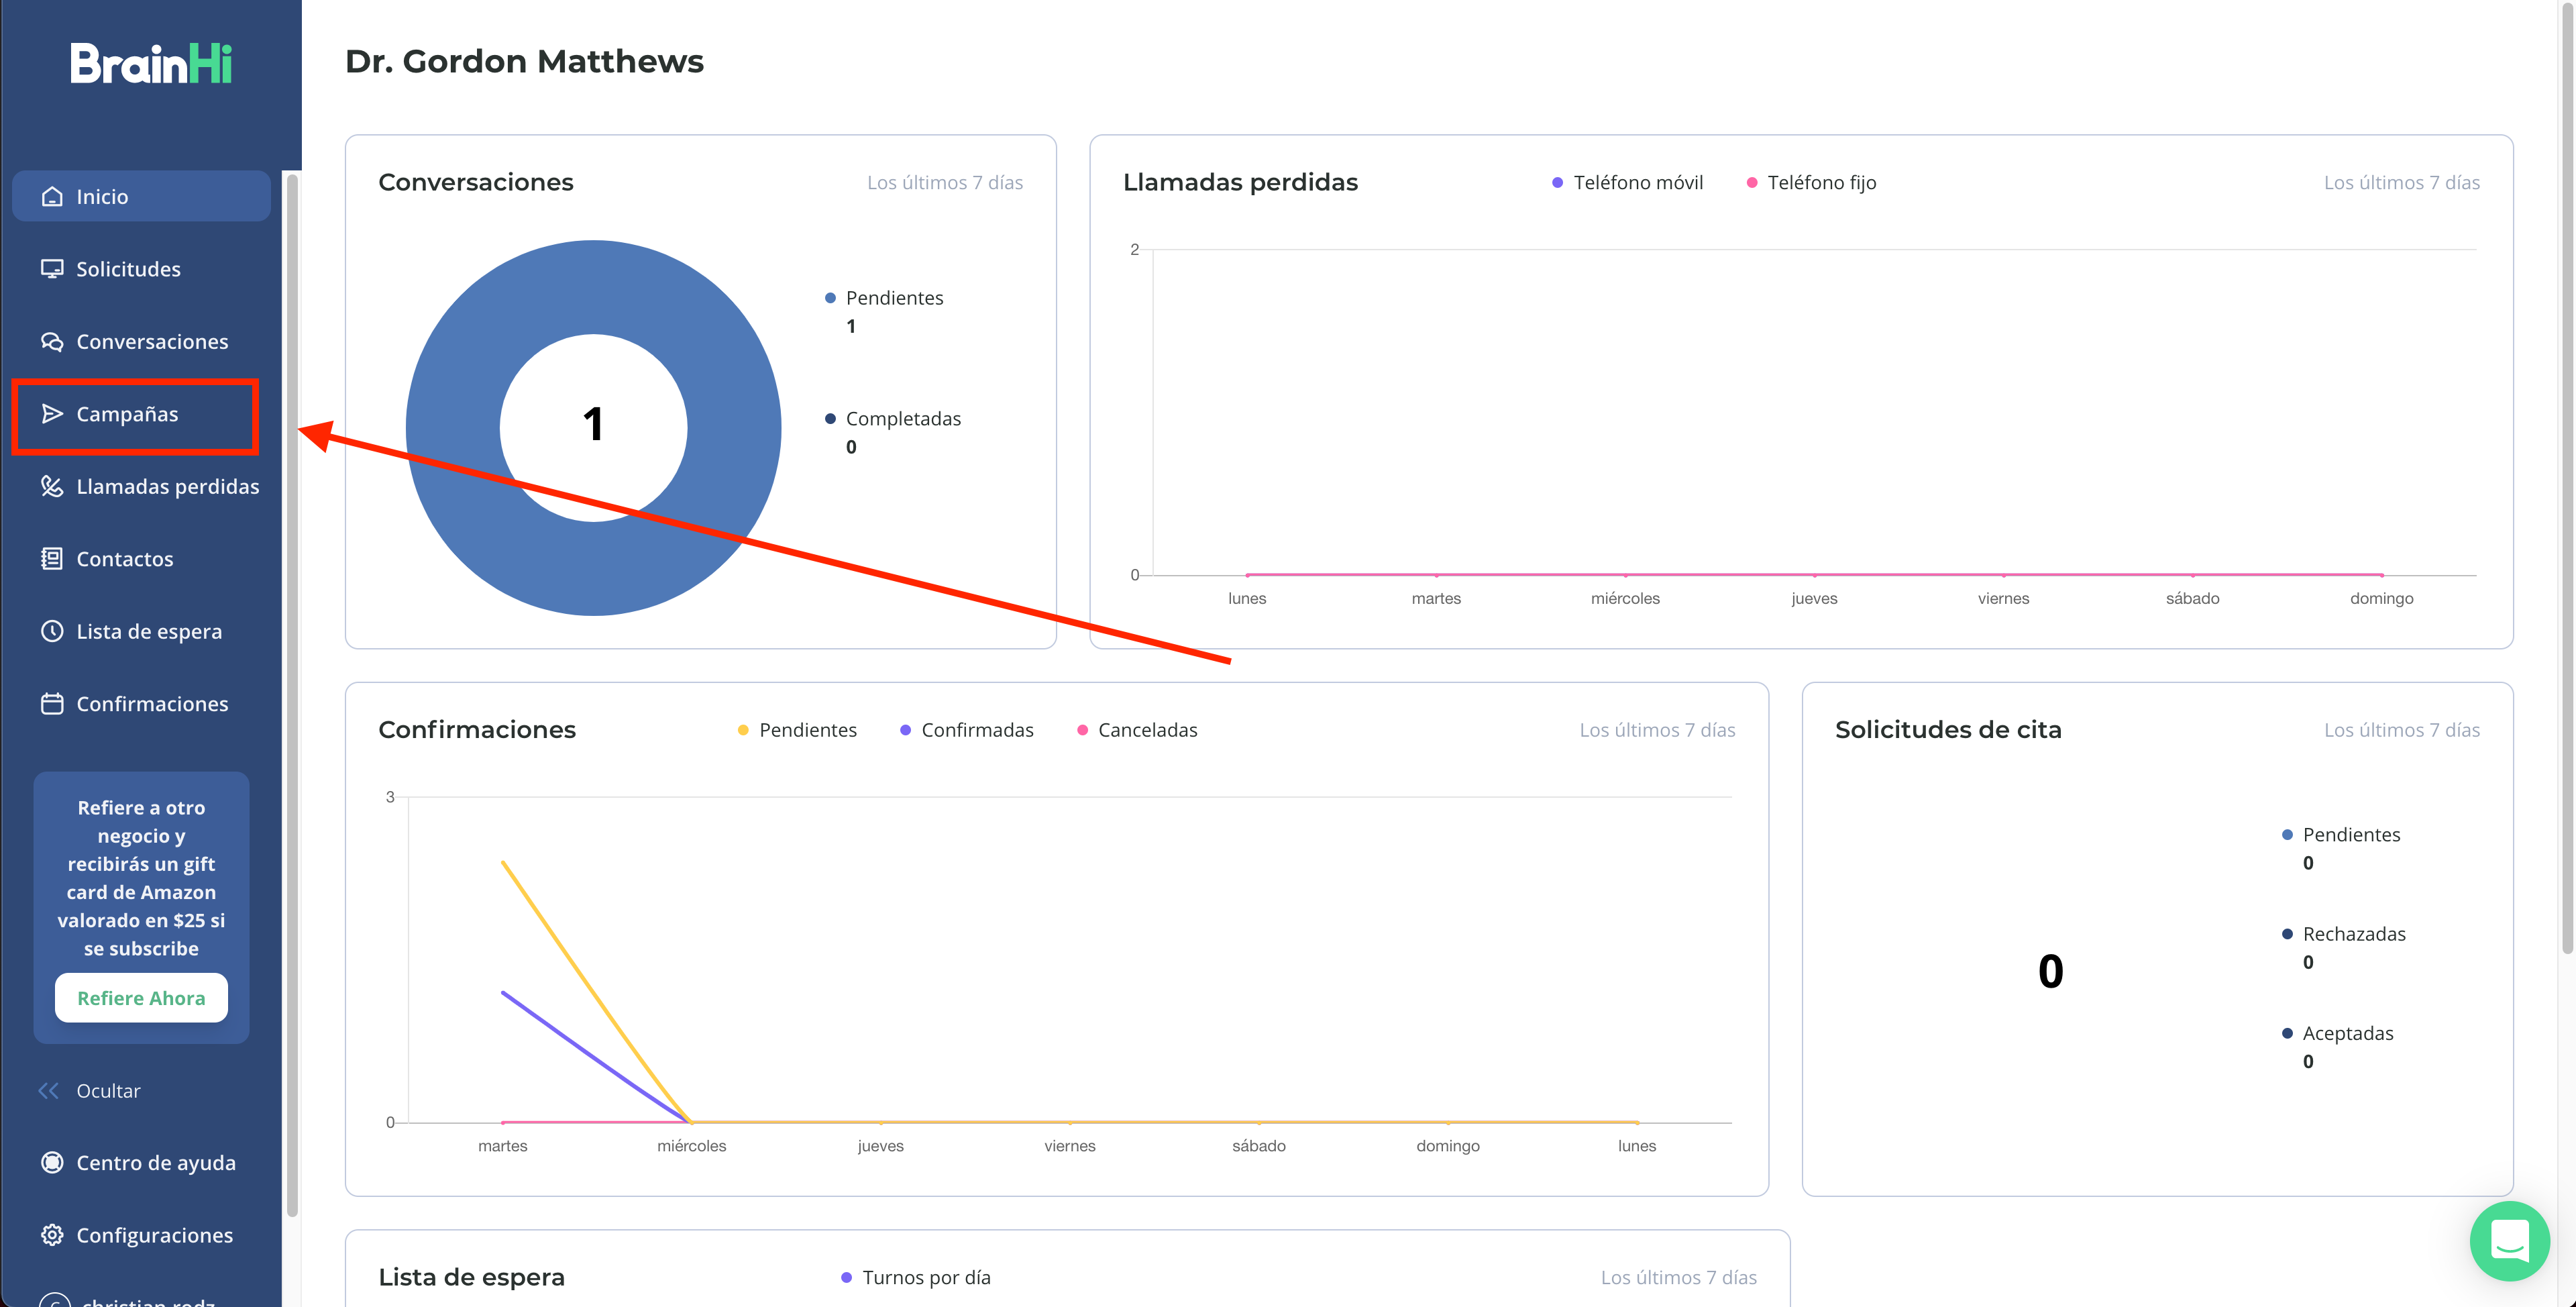2576x1307 pixels.
Task: Open the green chat support widget
Action: click(x=2509, y=1241)
